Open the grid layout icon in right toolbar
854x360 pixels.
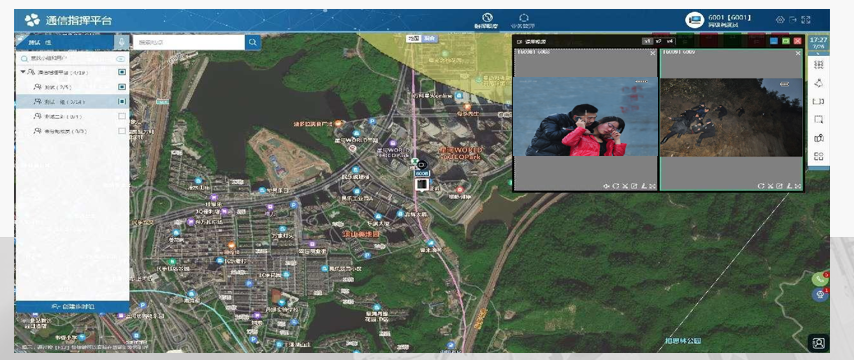[818, 156]
